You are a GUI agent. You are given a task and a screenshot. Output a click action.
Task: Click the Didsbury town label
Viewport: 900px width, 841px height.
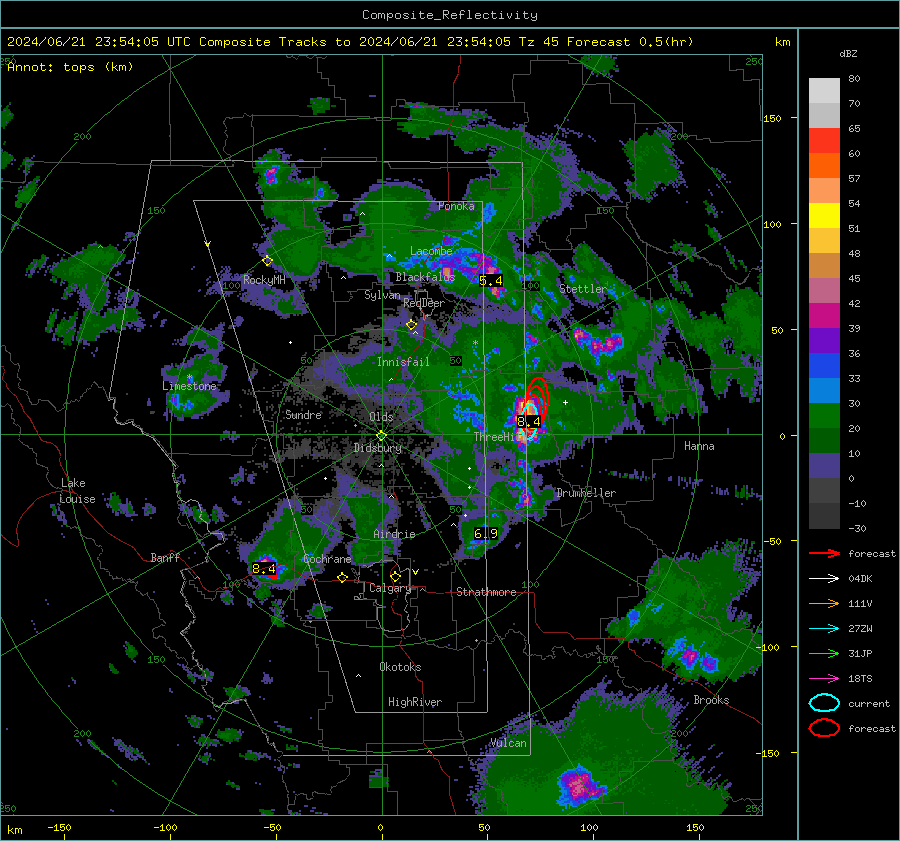[x=378, y=448]
